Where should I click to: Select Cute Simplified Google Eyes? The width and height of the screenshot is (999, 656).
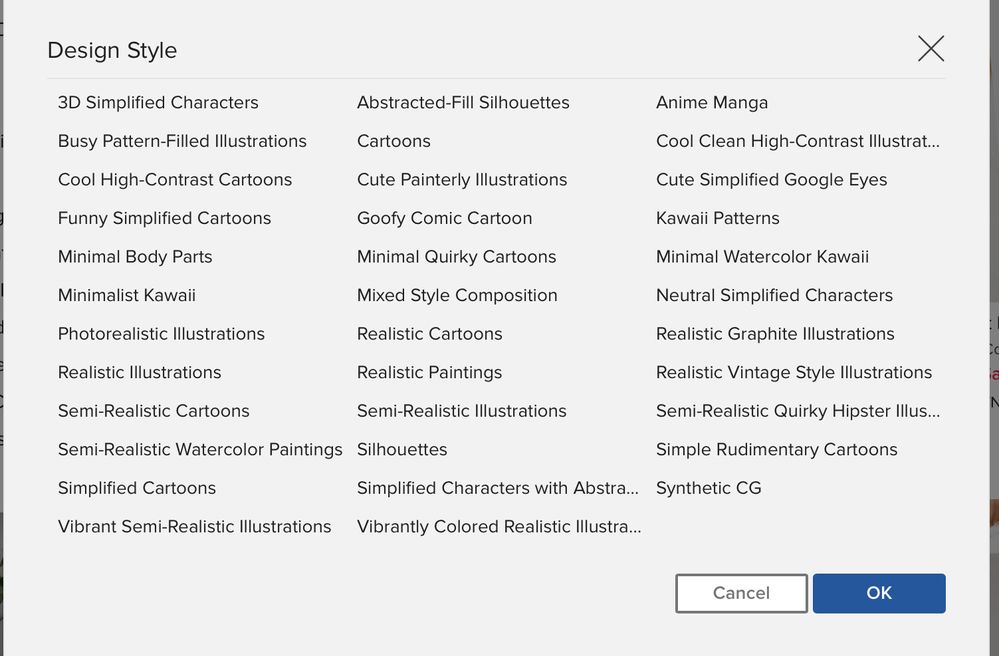(772, 180)
